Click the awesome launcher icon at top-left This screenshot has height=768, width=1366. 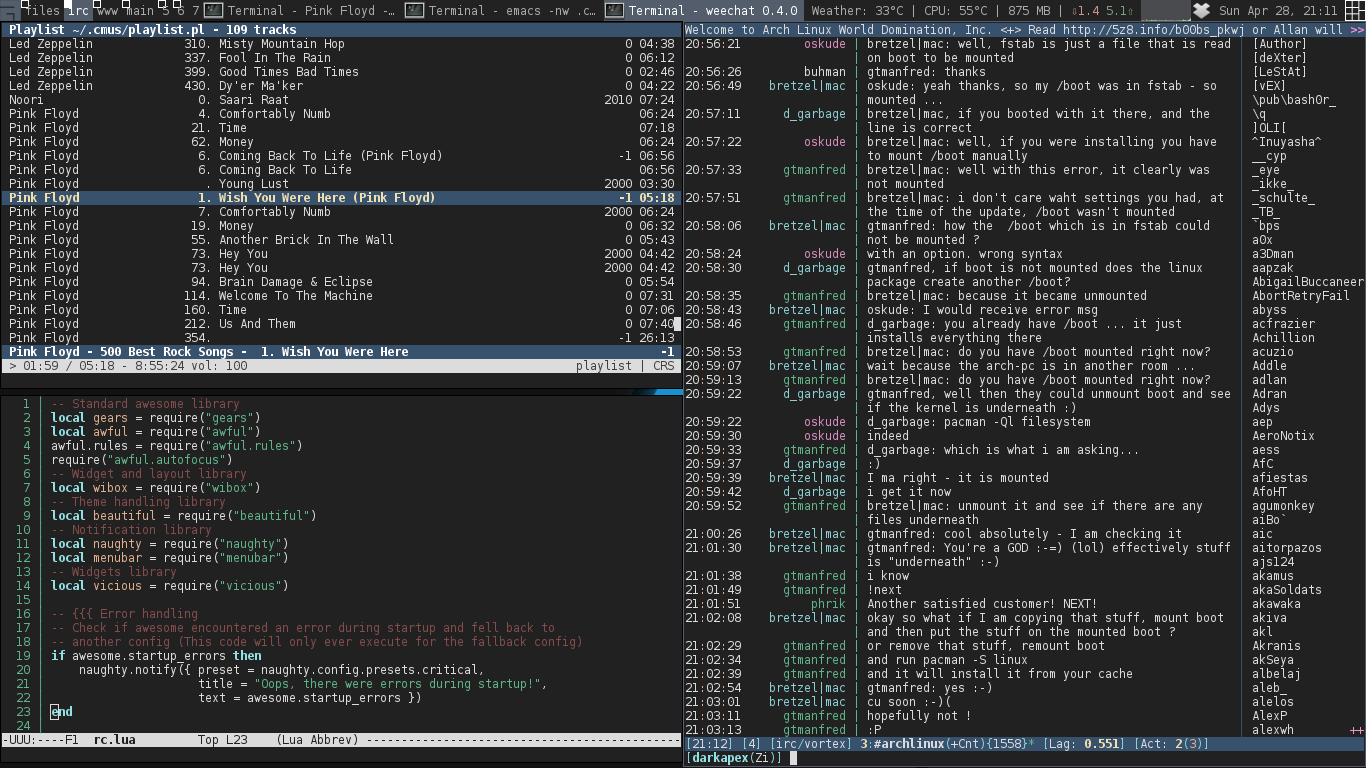coord(9,10)
